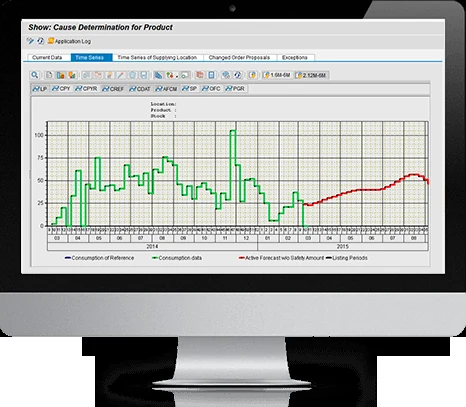
Task: Click the Location: label above the chart
Action: pos(163,104)
